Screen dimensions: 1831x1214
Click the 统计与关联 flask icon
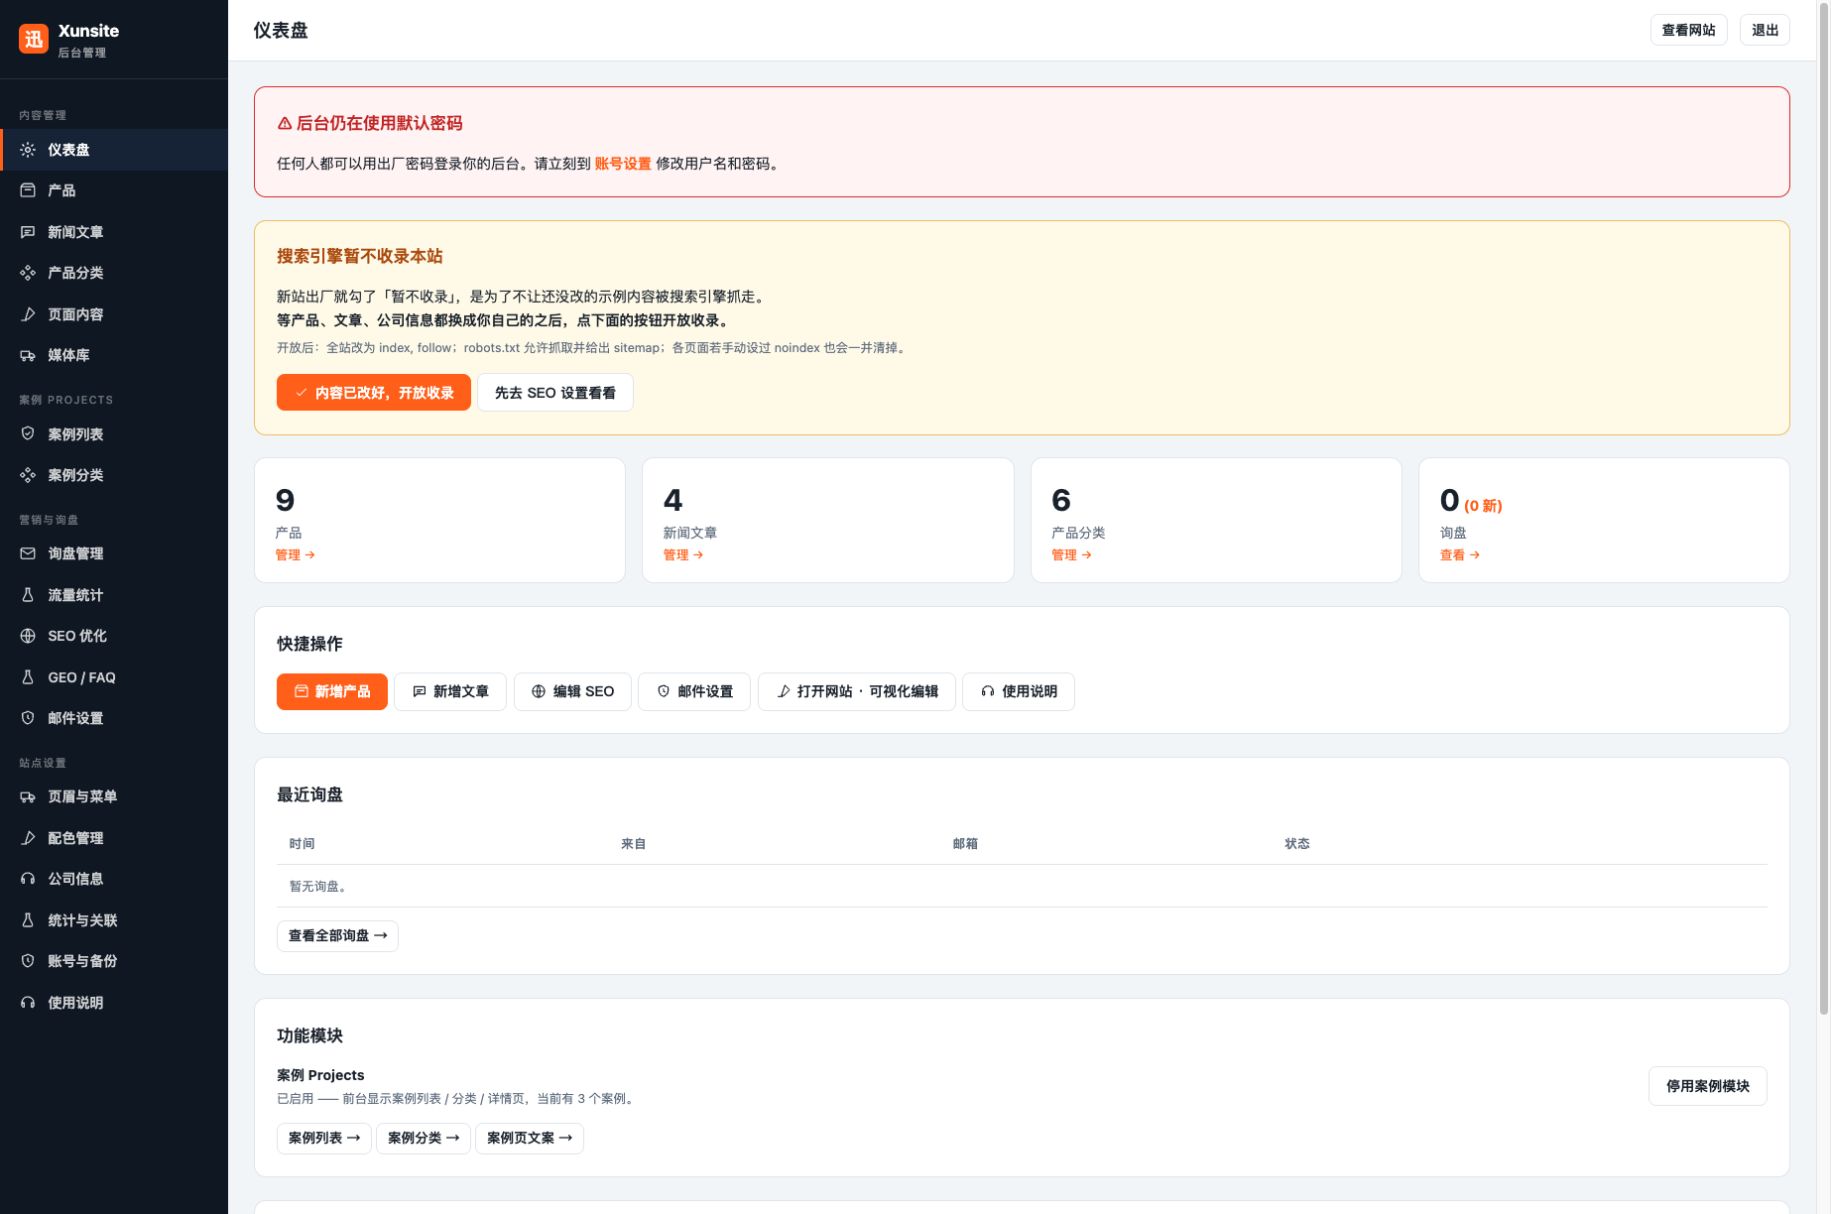click(28, 920)
